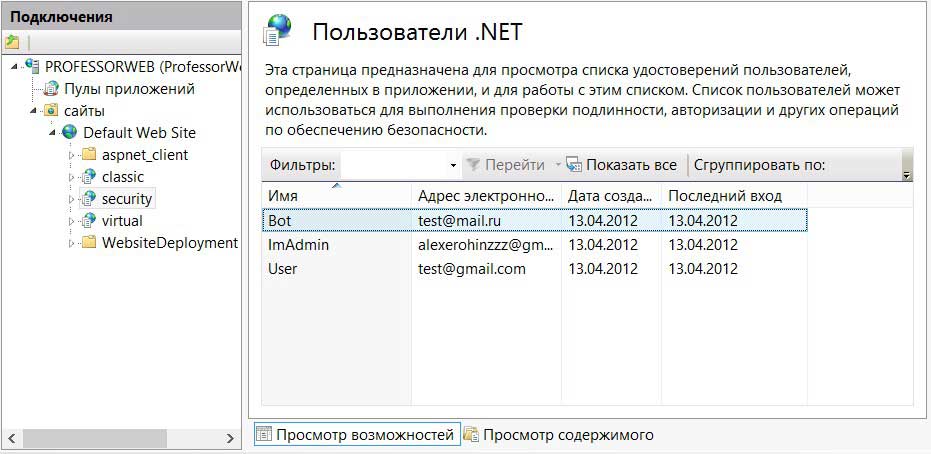The image size is (931, 454).
Task: Select the Bot user row
Action: tap(534, 220)
